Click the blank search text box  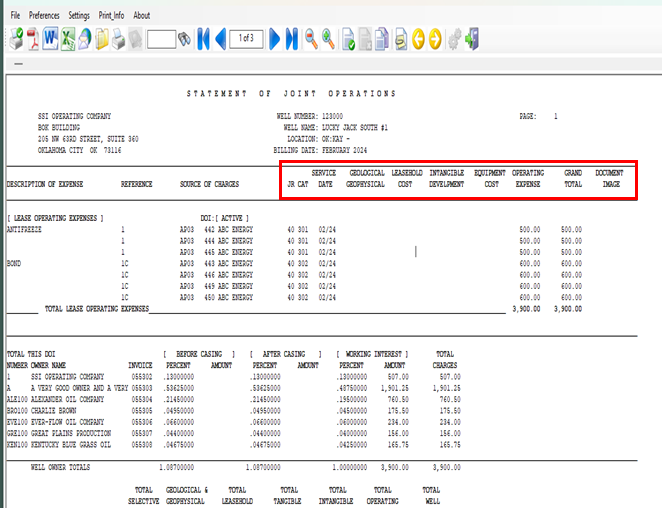click(x=161, y=39)
